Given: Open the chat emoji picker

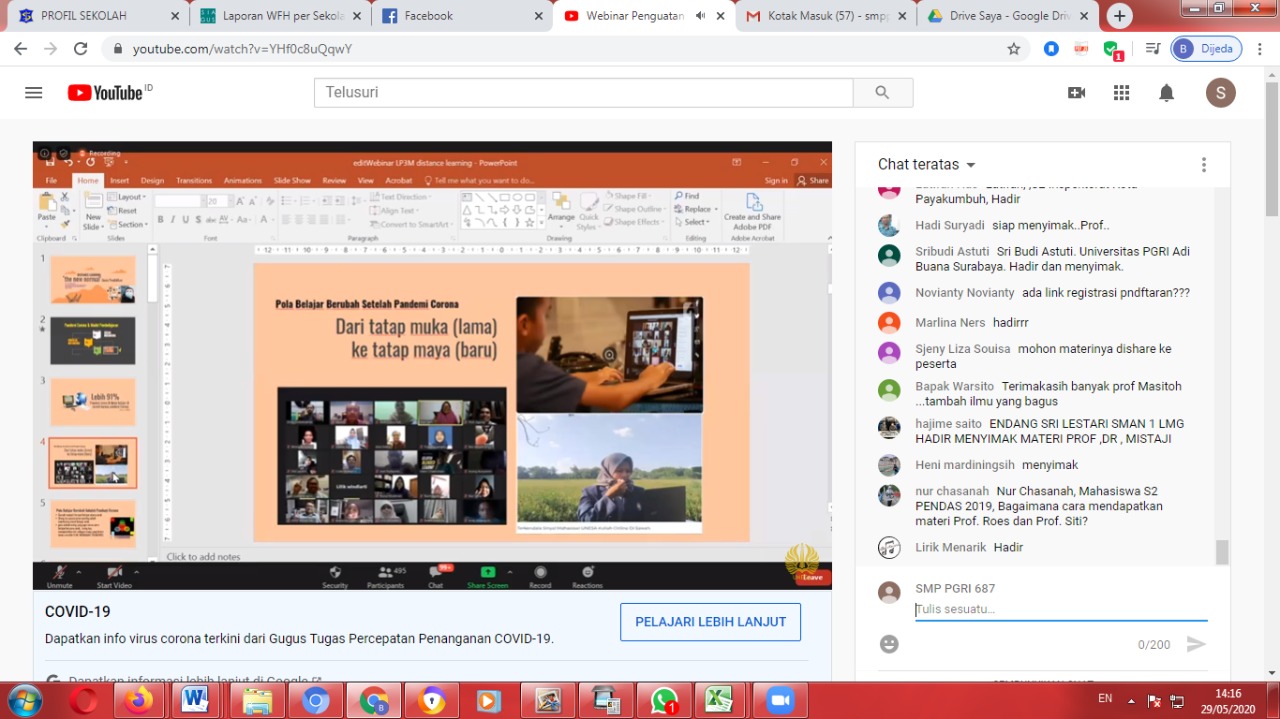Looking at the screenshot, I should coord(889,644).
